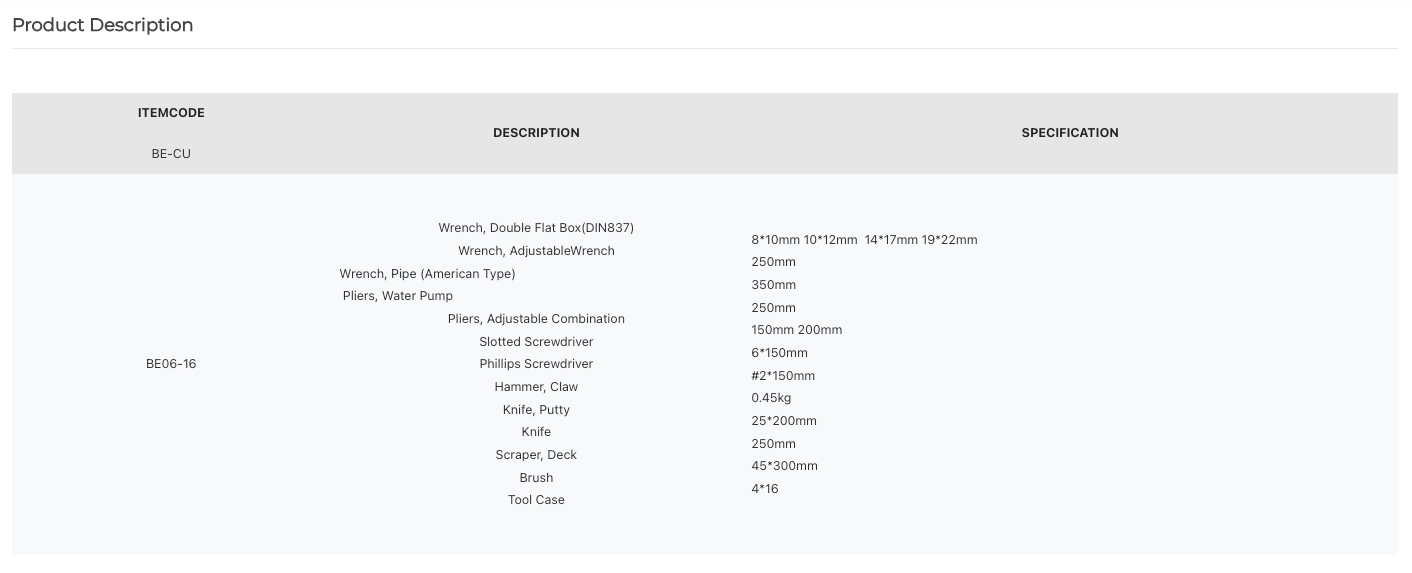
Task: Select the Pliers, Water Pump entry
Action: coord(398,296)
